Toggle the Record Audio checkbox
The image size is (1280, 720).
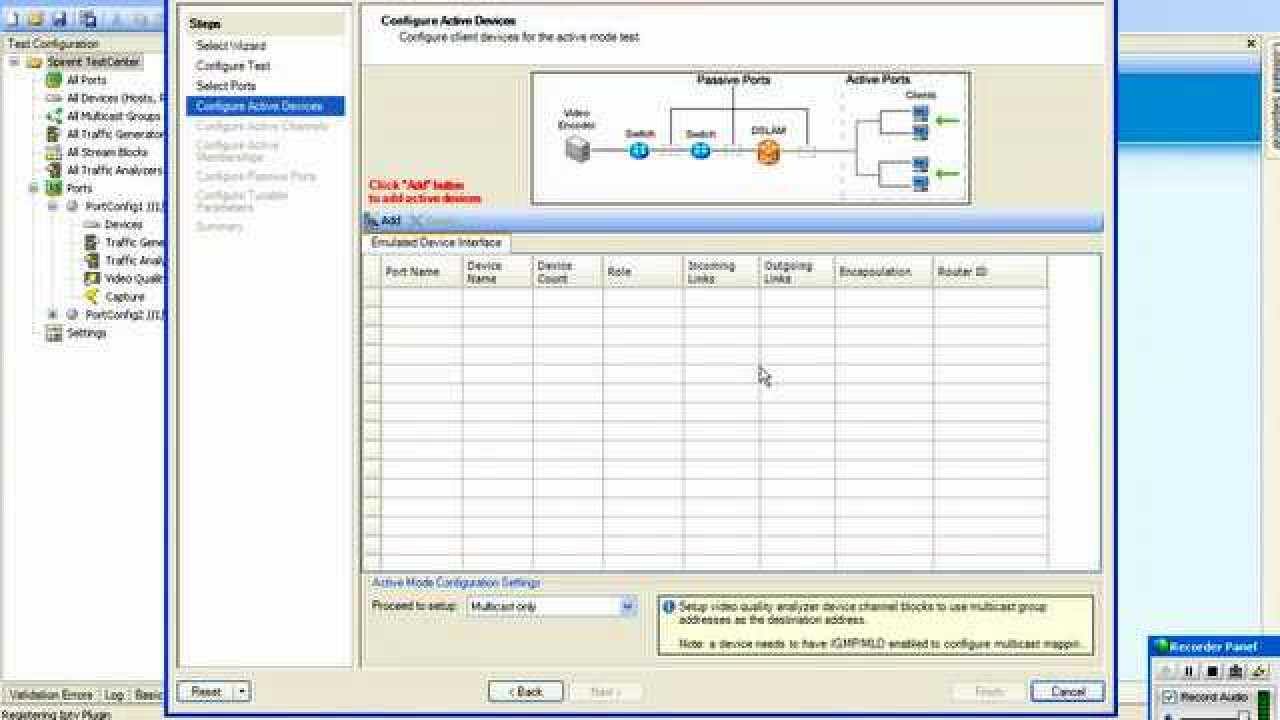pyautogui.click(x=1170, y=697)
